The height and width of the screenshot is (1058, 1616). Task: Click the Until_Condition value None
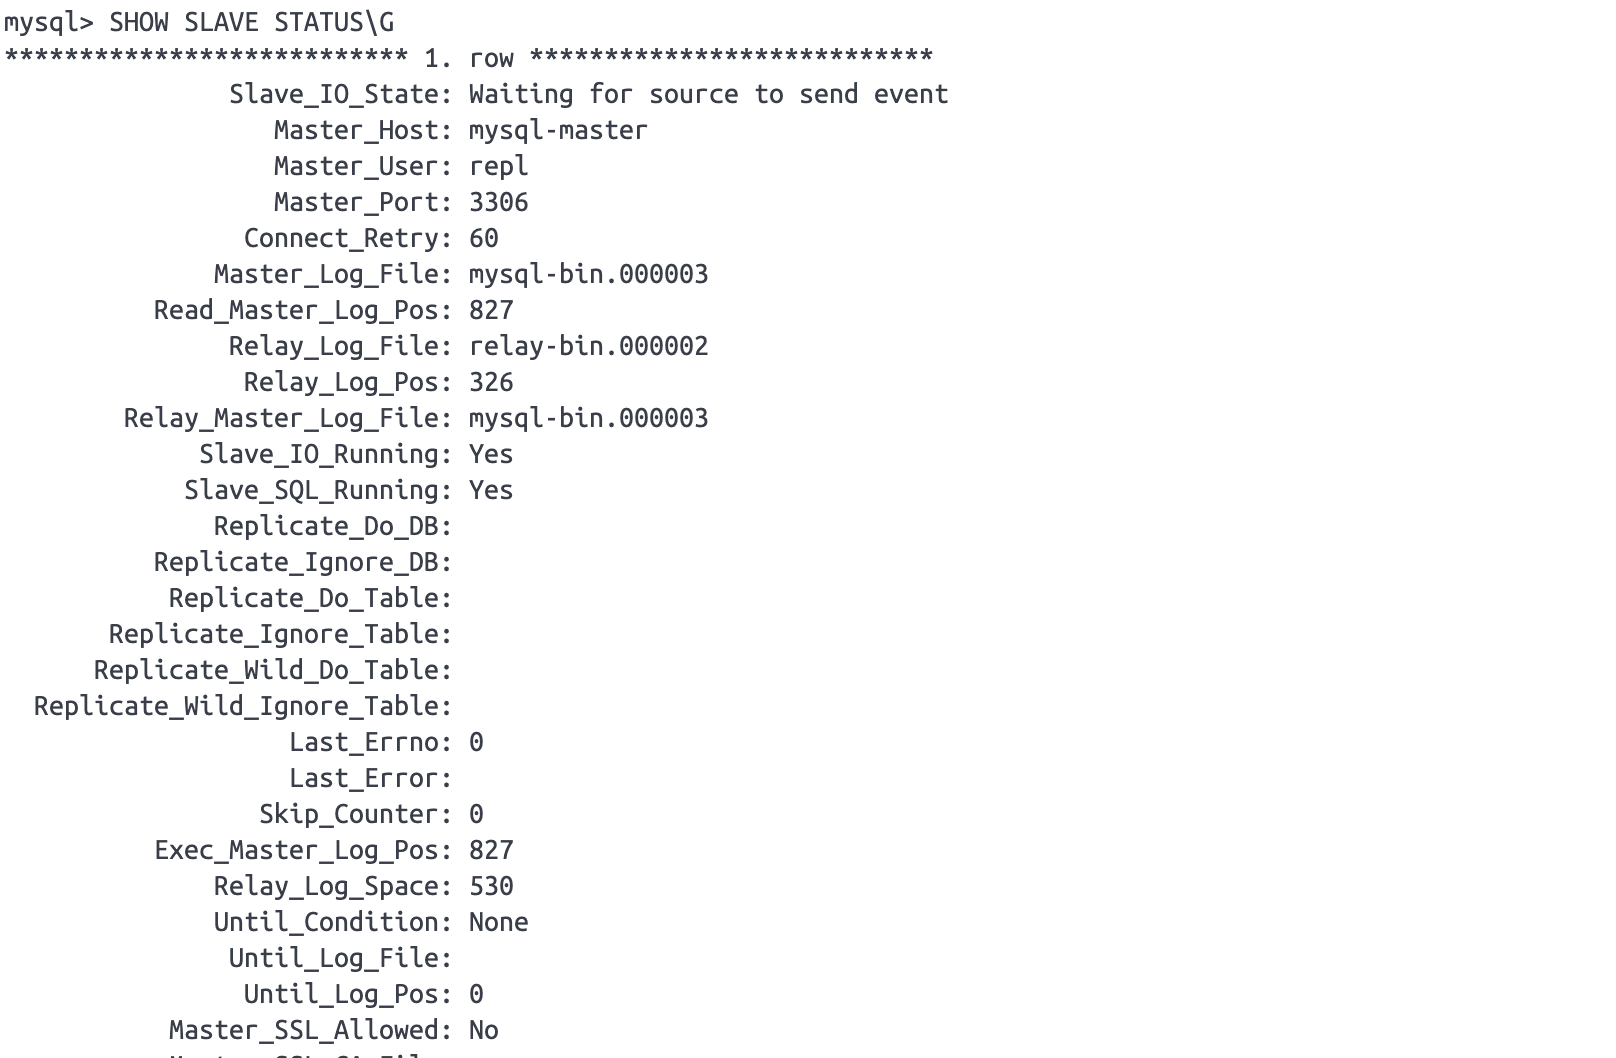498,922
